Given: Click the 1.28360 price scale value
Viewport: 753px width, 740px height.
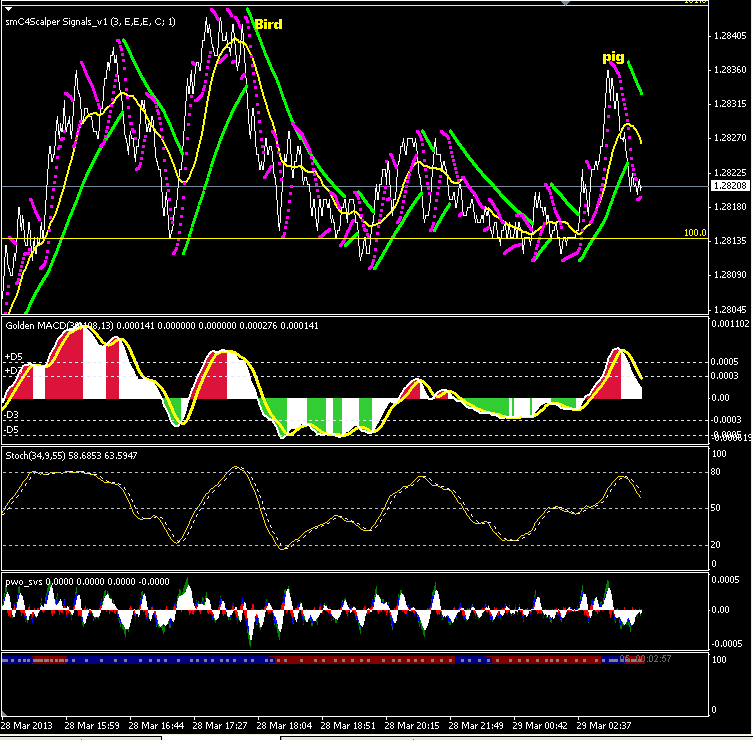Looking at the screenshot, I should click(x=730, y=70).
